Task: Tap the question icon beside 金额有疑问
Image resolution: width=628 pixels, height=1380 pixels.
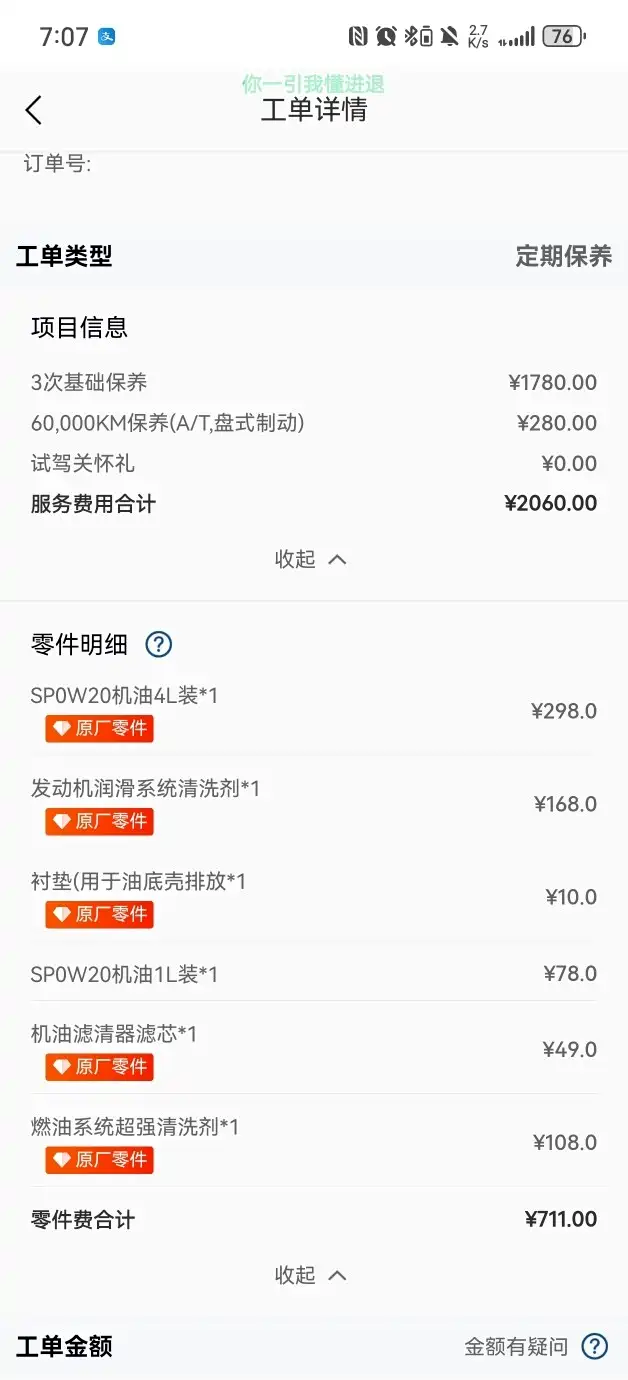Action: [594, 1346]
